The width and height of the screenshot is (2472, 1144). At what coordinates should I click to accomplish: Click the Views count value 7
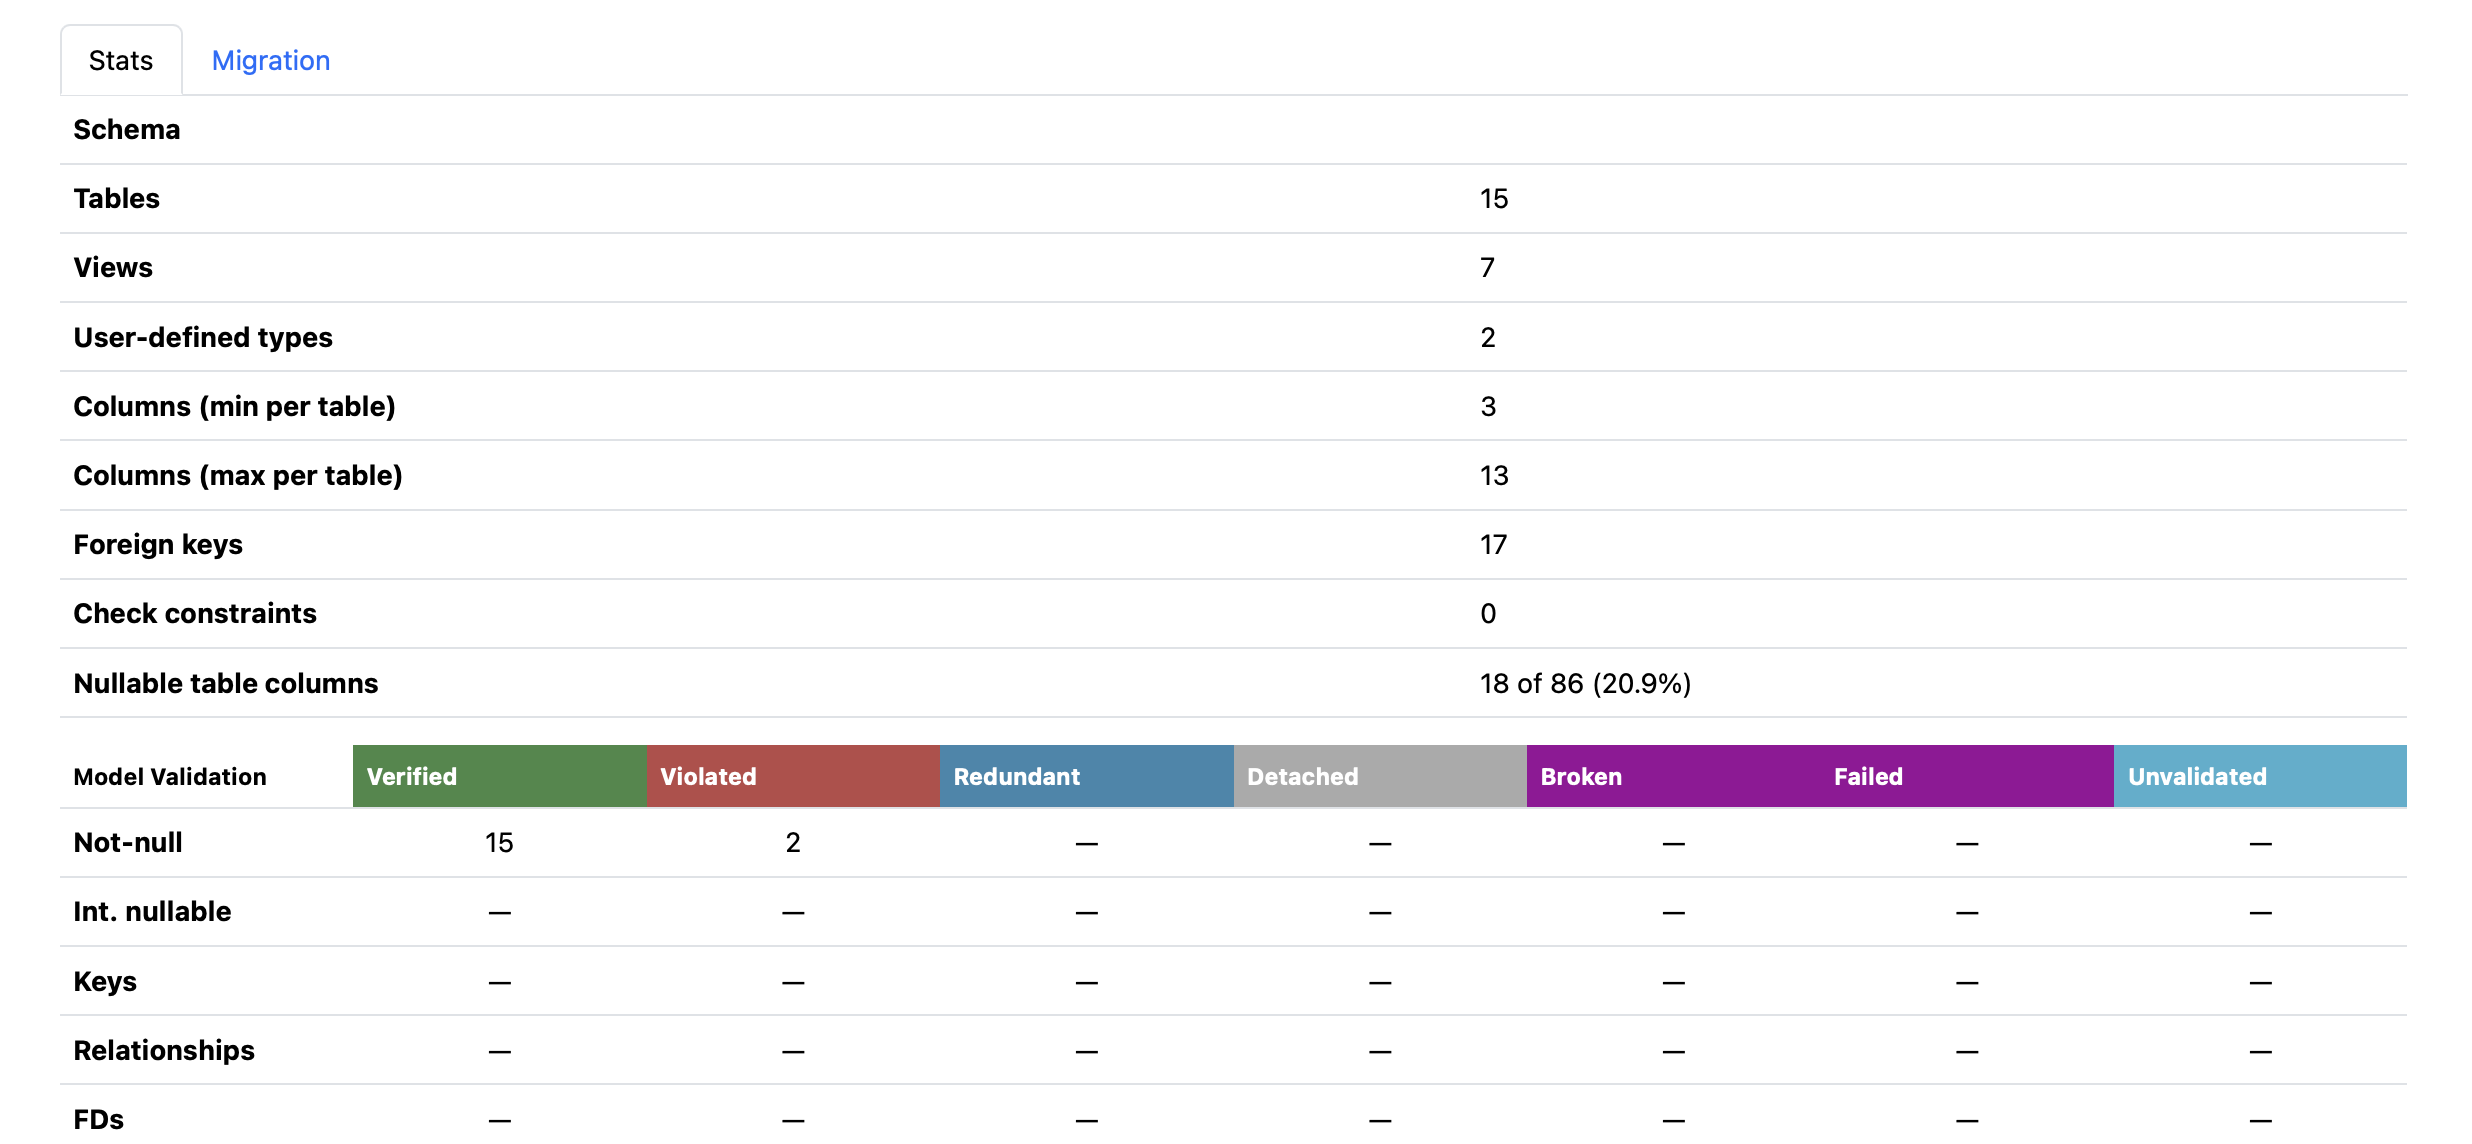(x=1487, y=267)
